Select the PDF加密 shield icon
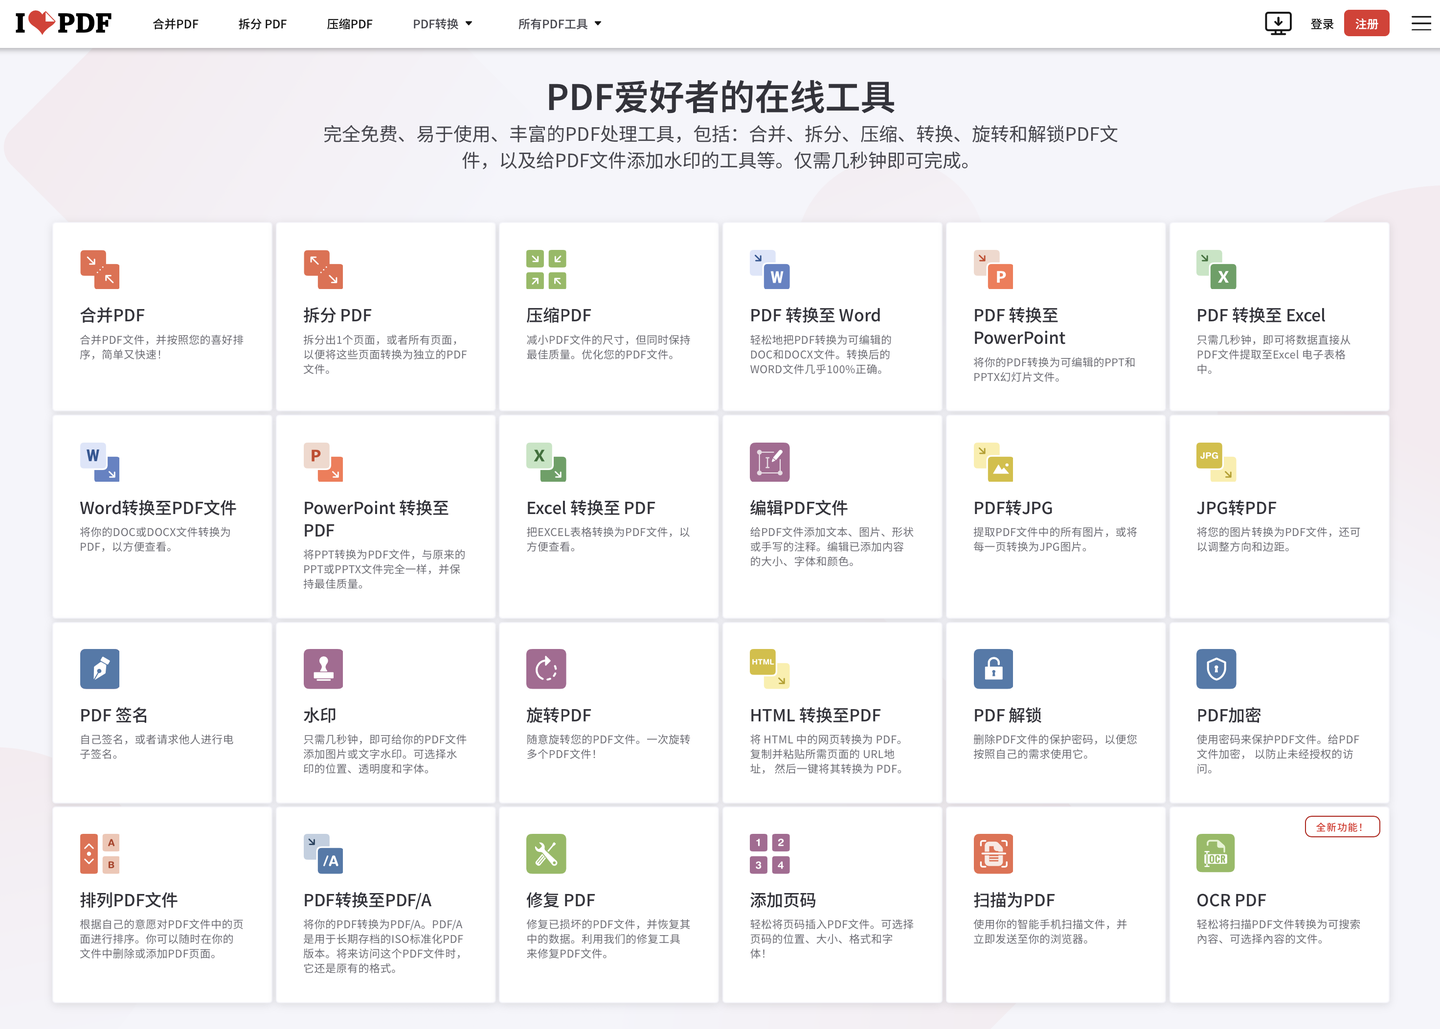The height and width of the screenshot is (1029, 1440). (x=1216, y=669)
